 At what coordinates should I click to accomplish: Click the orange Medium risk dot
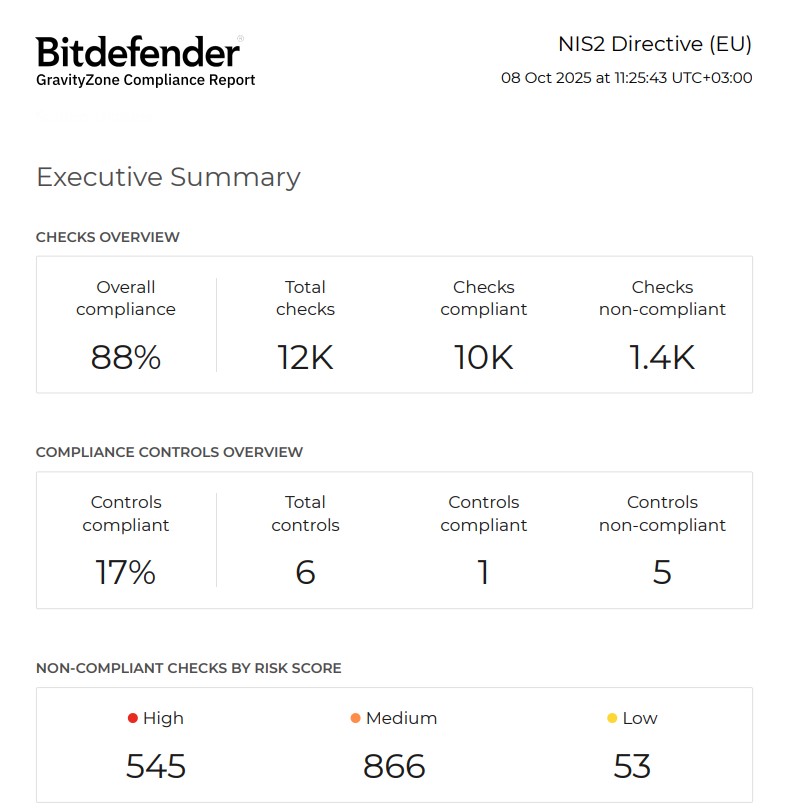[x=356, y=718]
